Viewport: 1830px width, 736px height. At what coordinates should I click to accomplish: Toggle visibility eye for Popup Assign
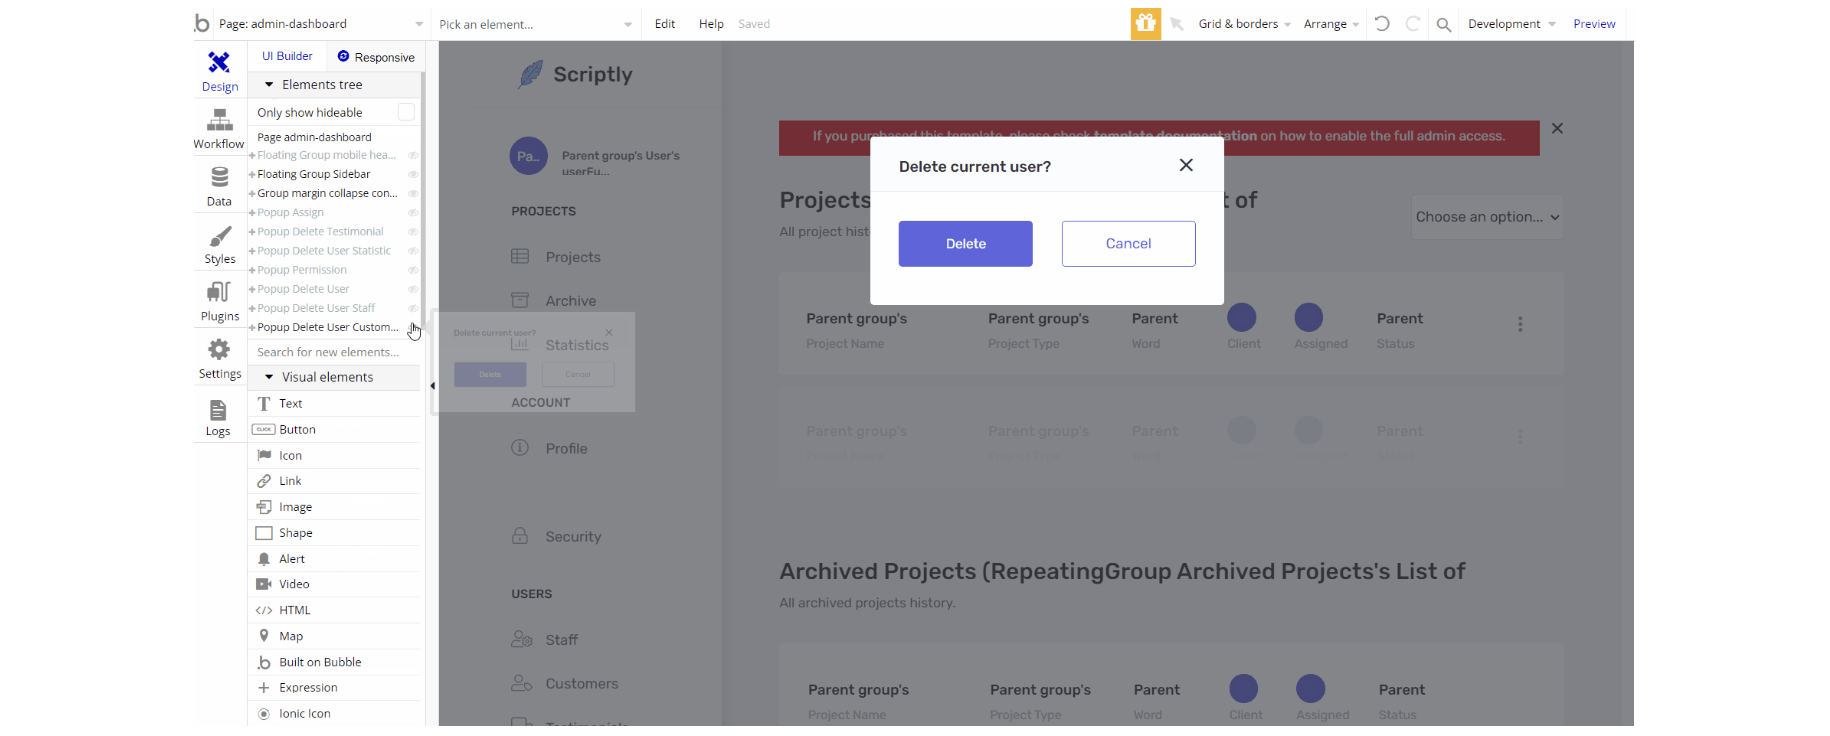pyautogui.click(x=413, y=213)
